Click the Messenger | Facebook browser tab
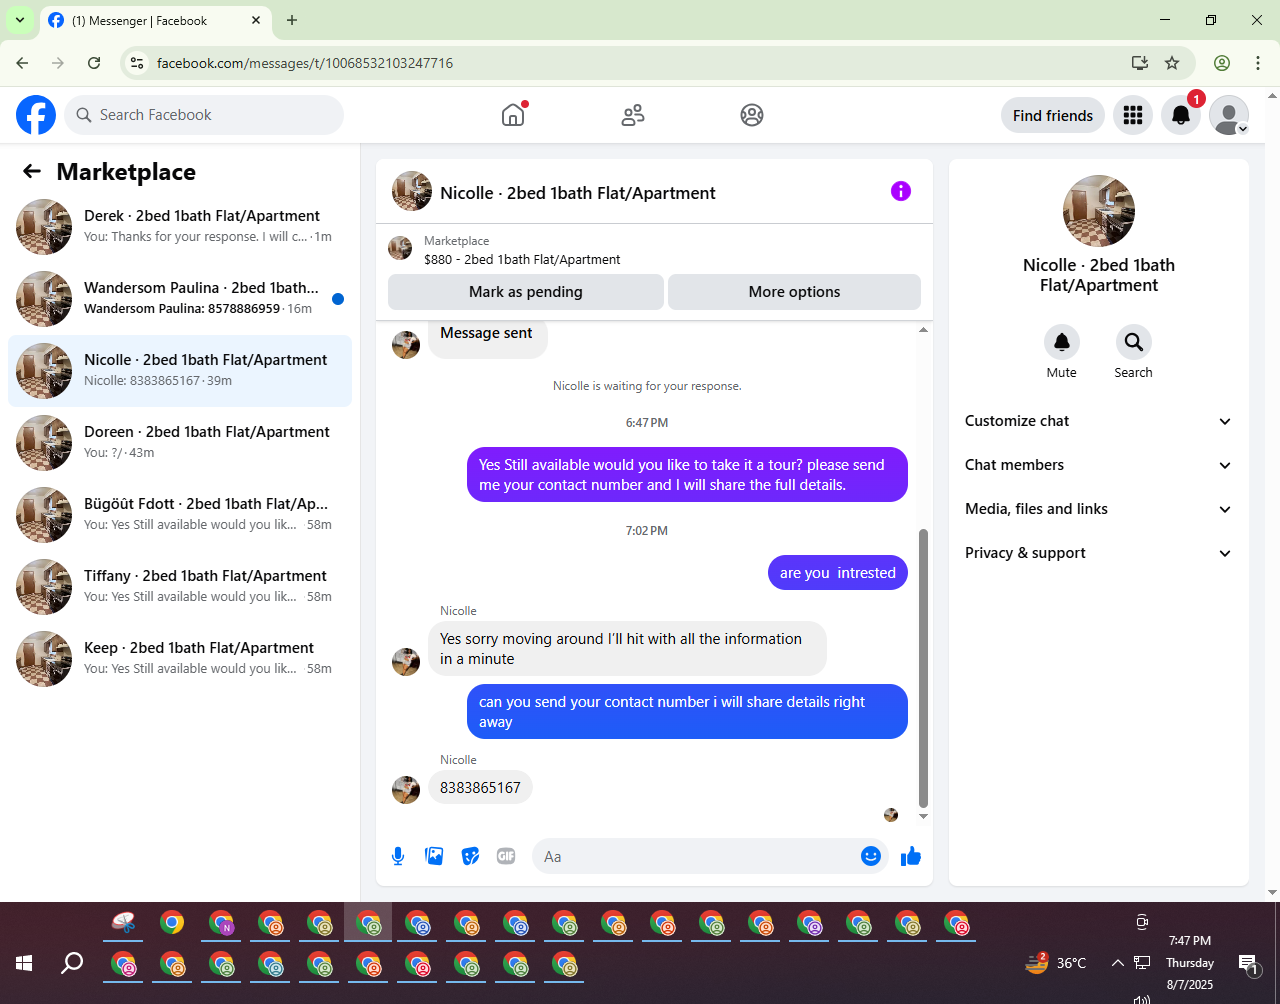This screenshot has width=1280, height=1004. [x=155, y=20]
